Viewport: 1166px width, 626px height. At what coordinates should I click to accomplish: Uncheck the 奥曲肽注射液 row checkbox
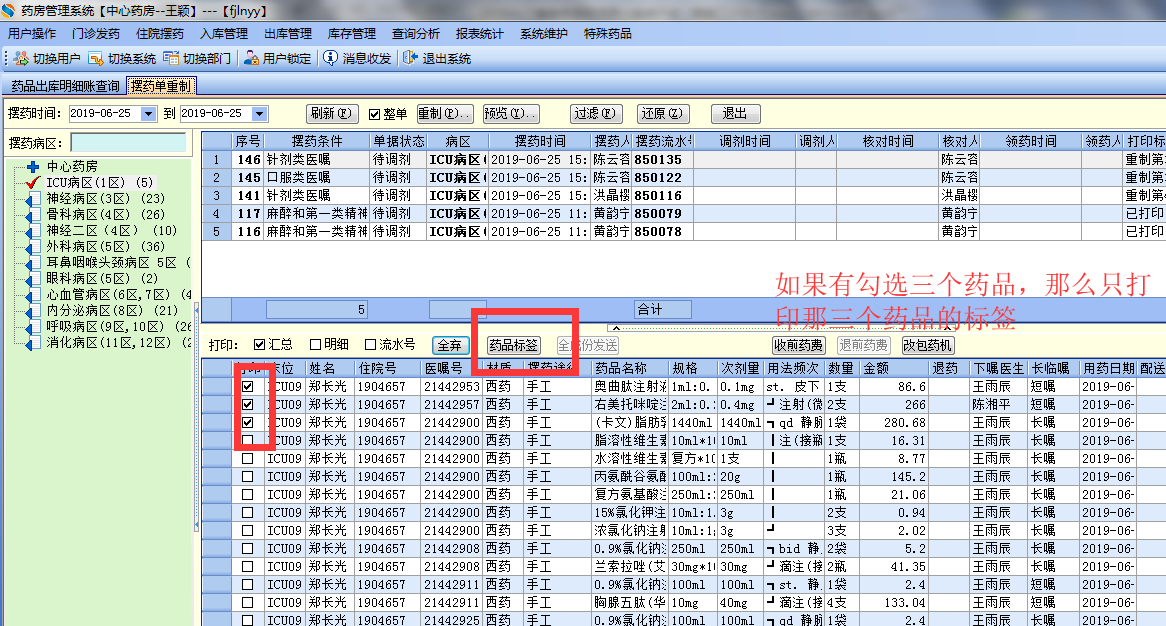coord(248,387)
